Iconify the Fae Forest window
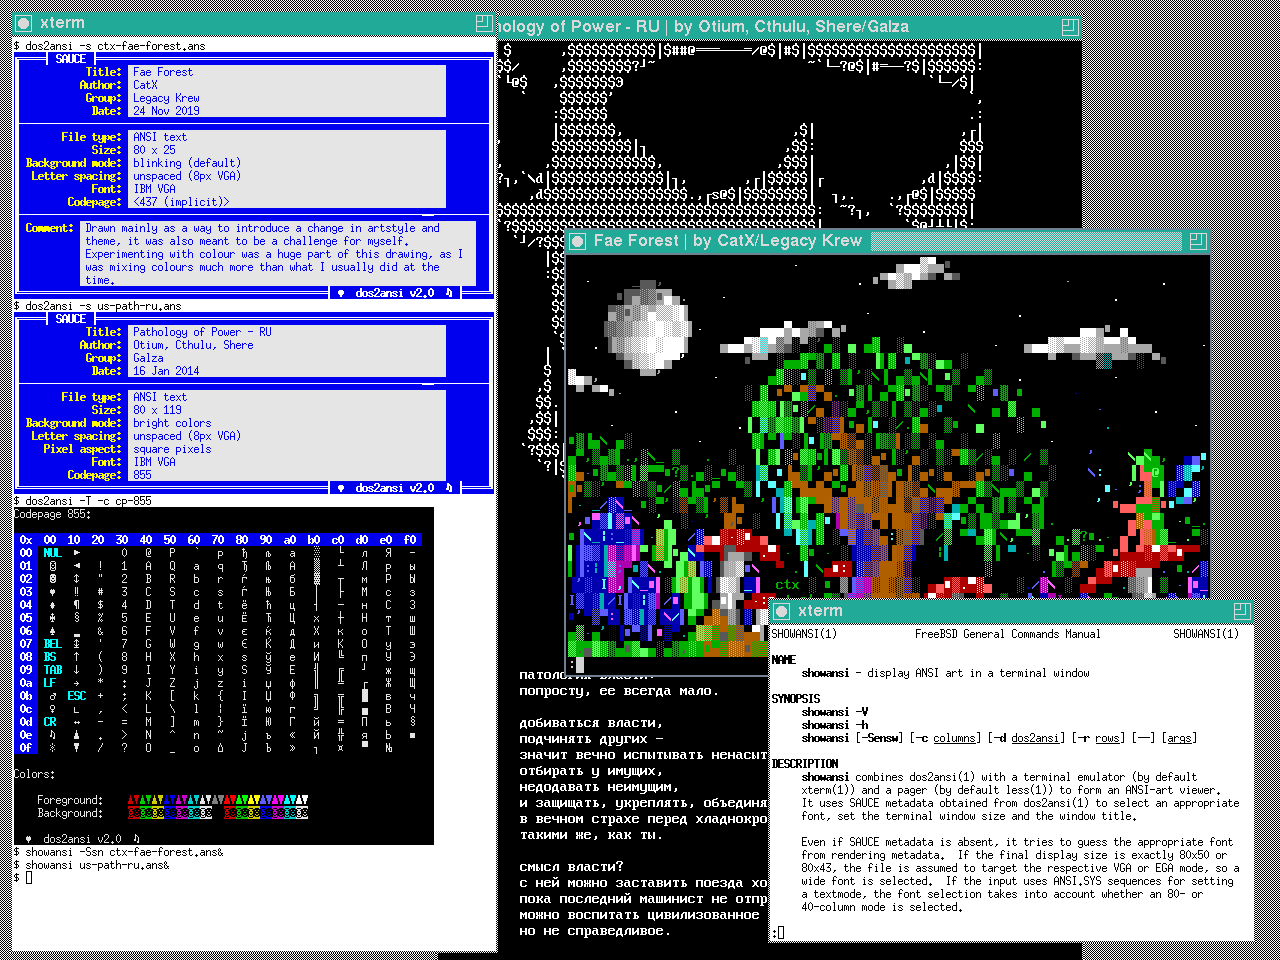This screenshot has height=960, width=1280. coord(577,241)
